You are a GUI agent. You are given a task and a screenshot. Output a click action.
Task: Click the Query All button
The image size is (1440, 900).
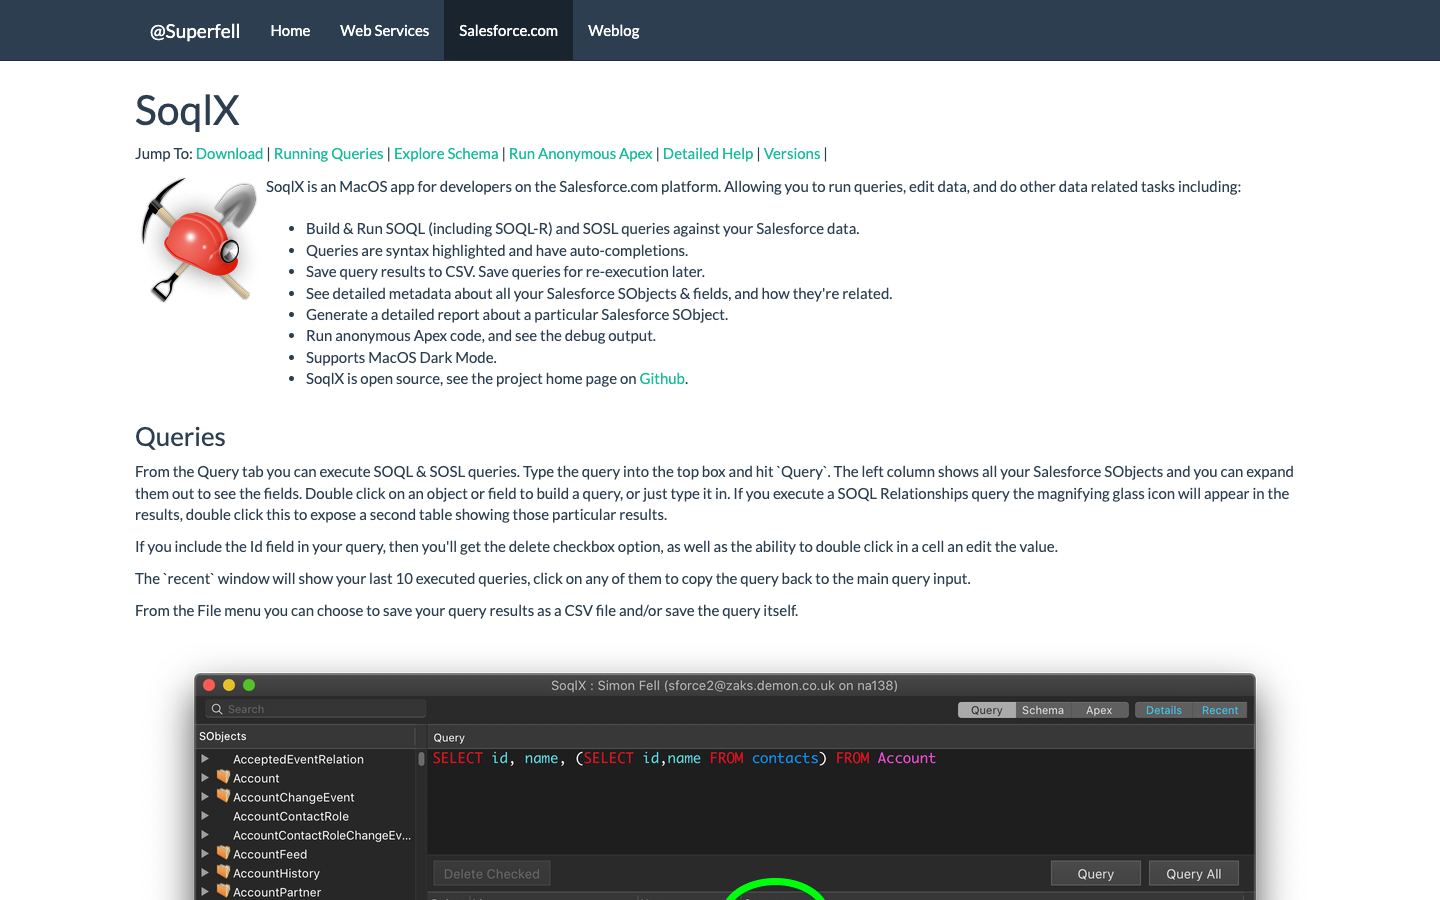pyautogui.click(x=1194, y=873)
